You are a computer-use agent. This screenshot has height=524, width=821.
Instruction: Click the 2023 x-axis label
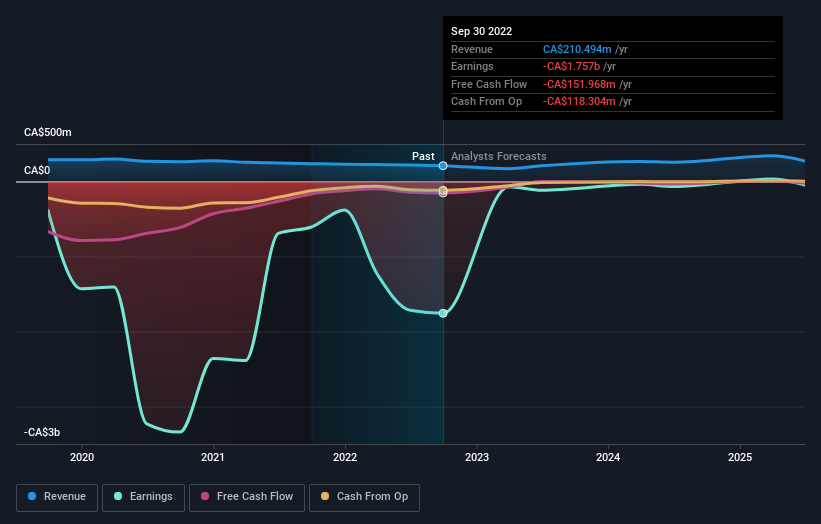(477, 458)
